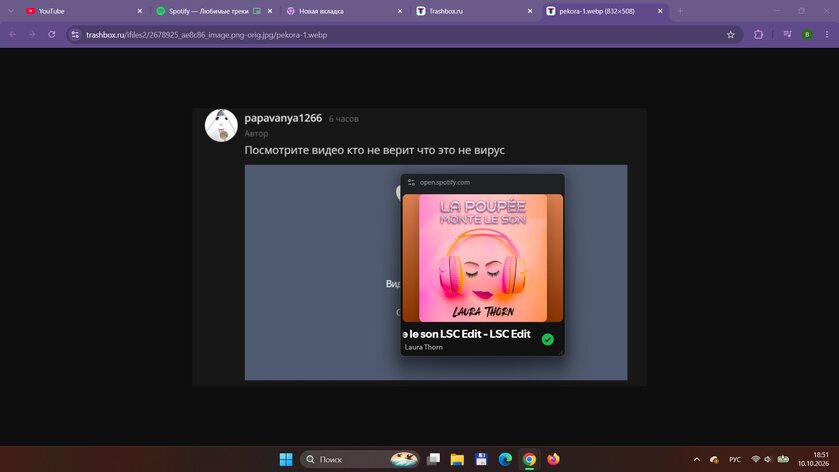Switch input language via РУС indicator

click(735, 459)
